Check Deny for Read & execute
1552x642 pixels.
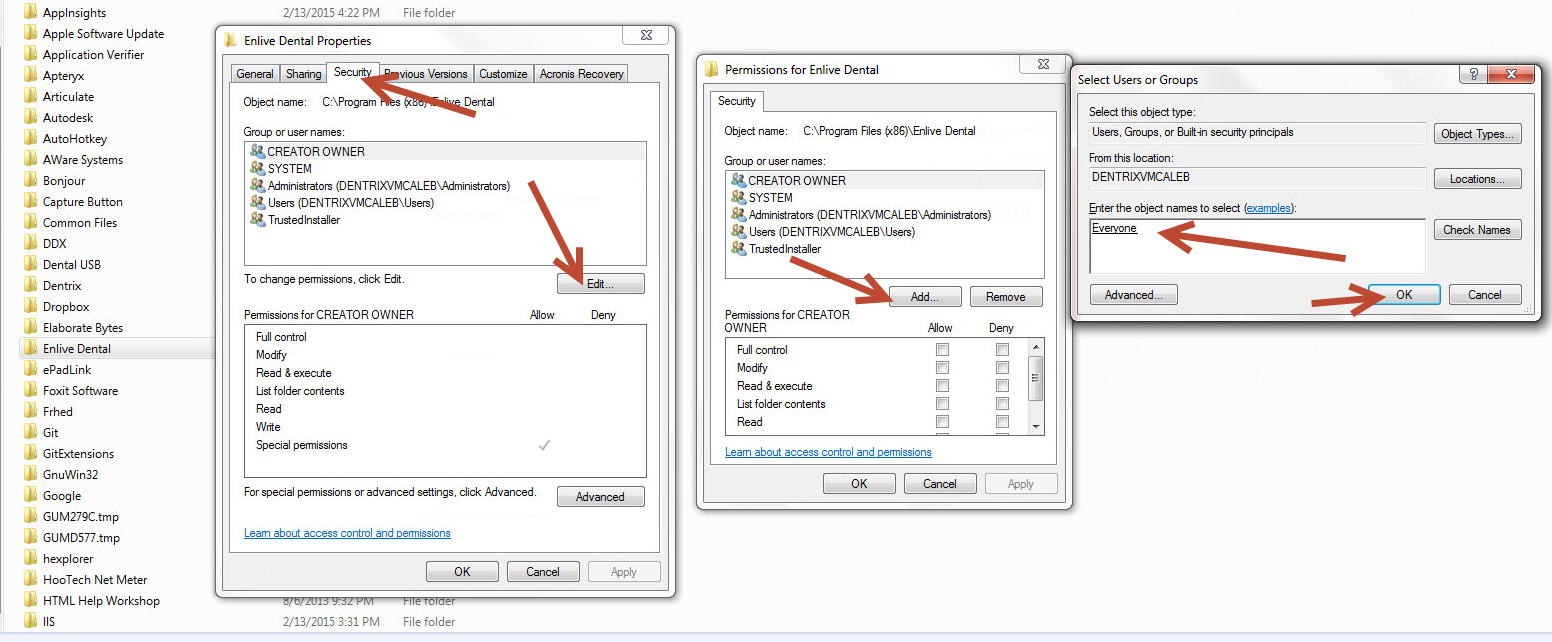point(1002,386)
